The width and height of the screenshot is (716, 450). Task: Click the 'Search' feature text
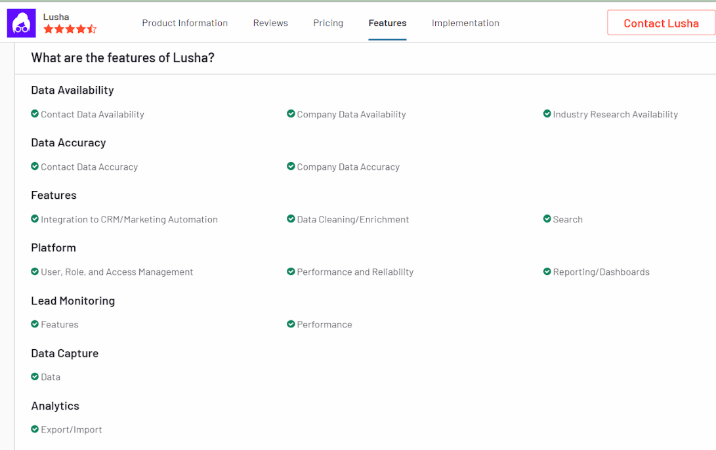tap(568, 219)
